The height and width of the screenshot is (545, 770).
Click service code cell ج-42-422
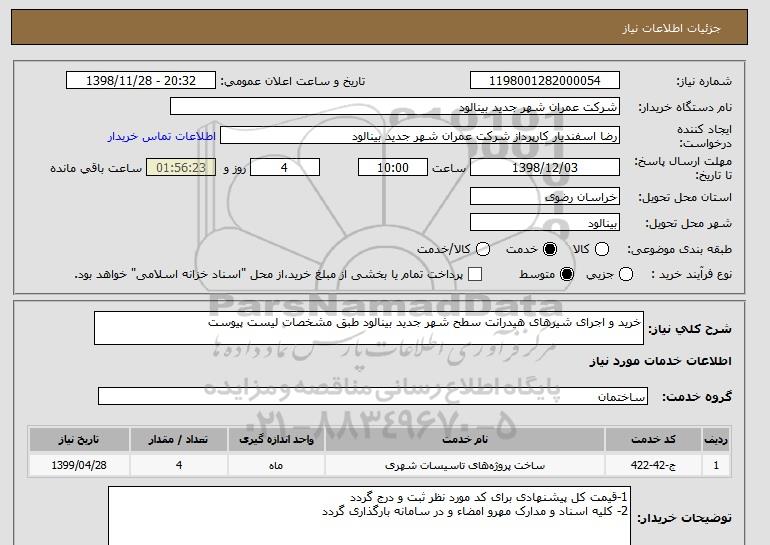(x=653, y=465)
